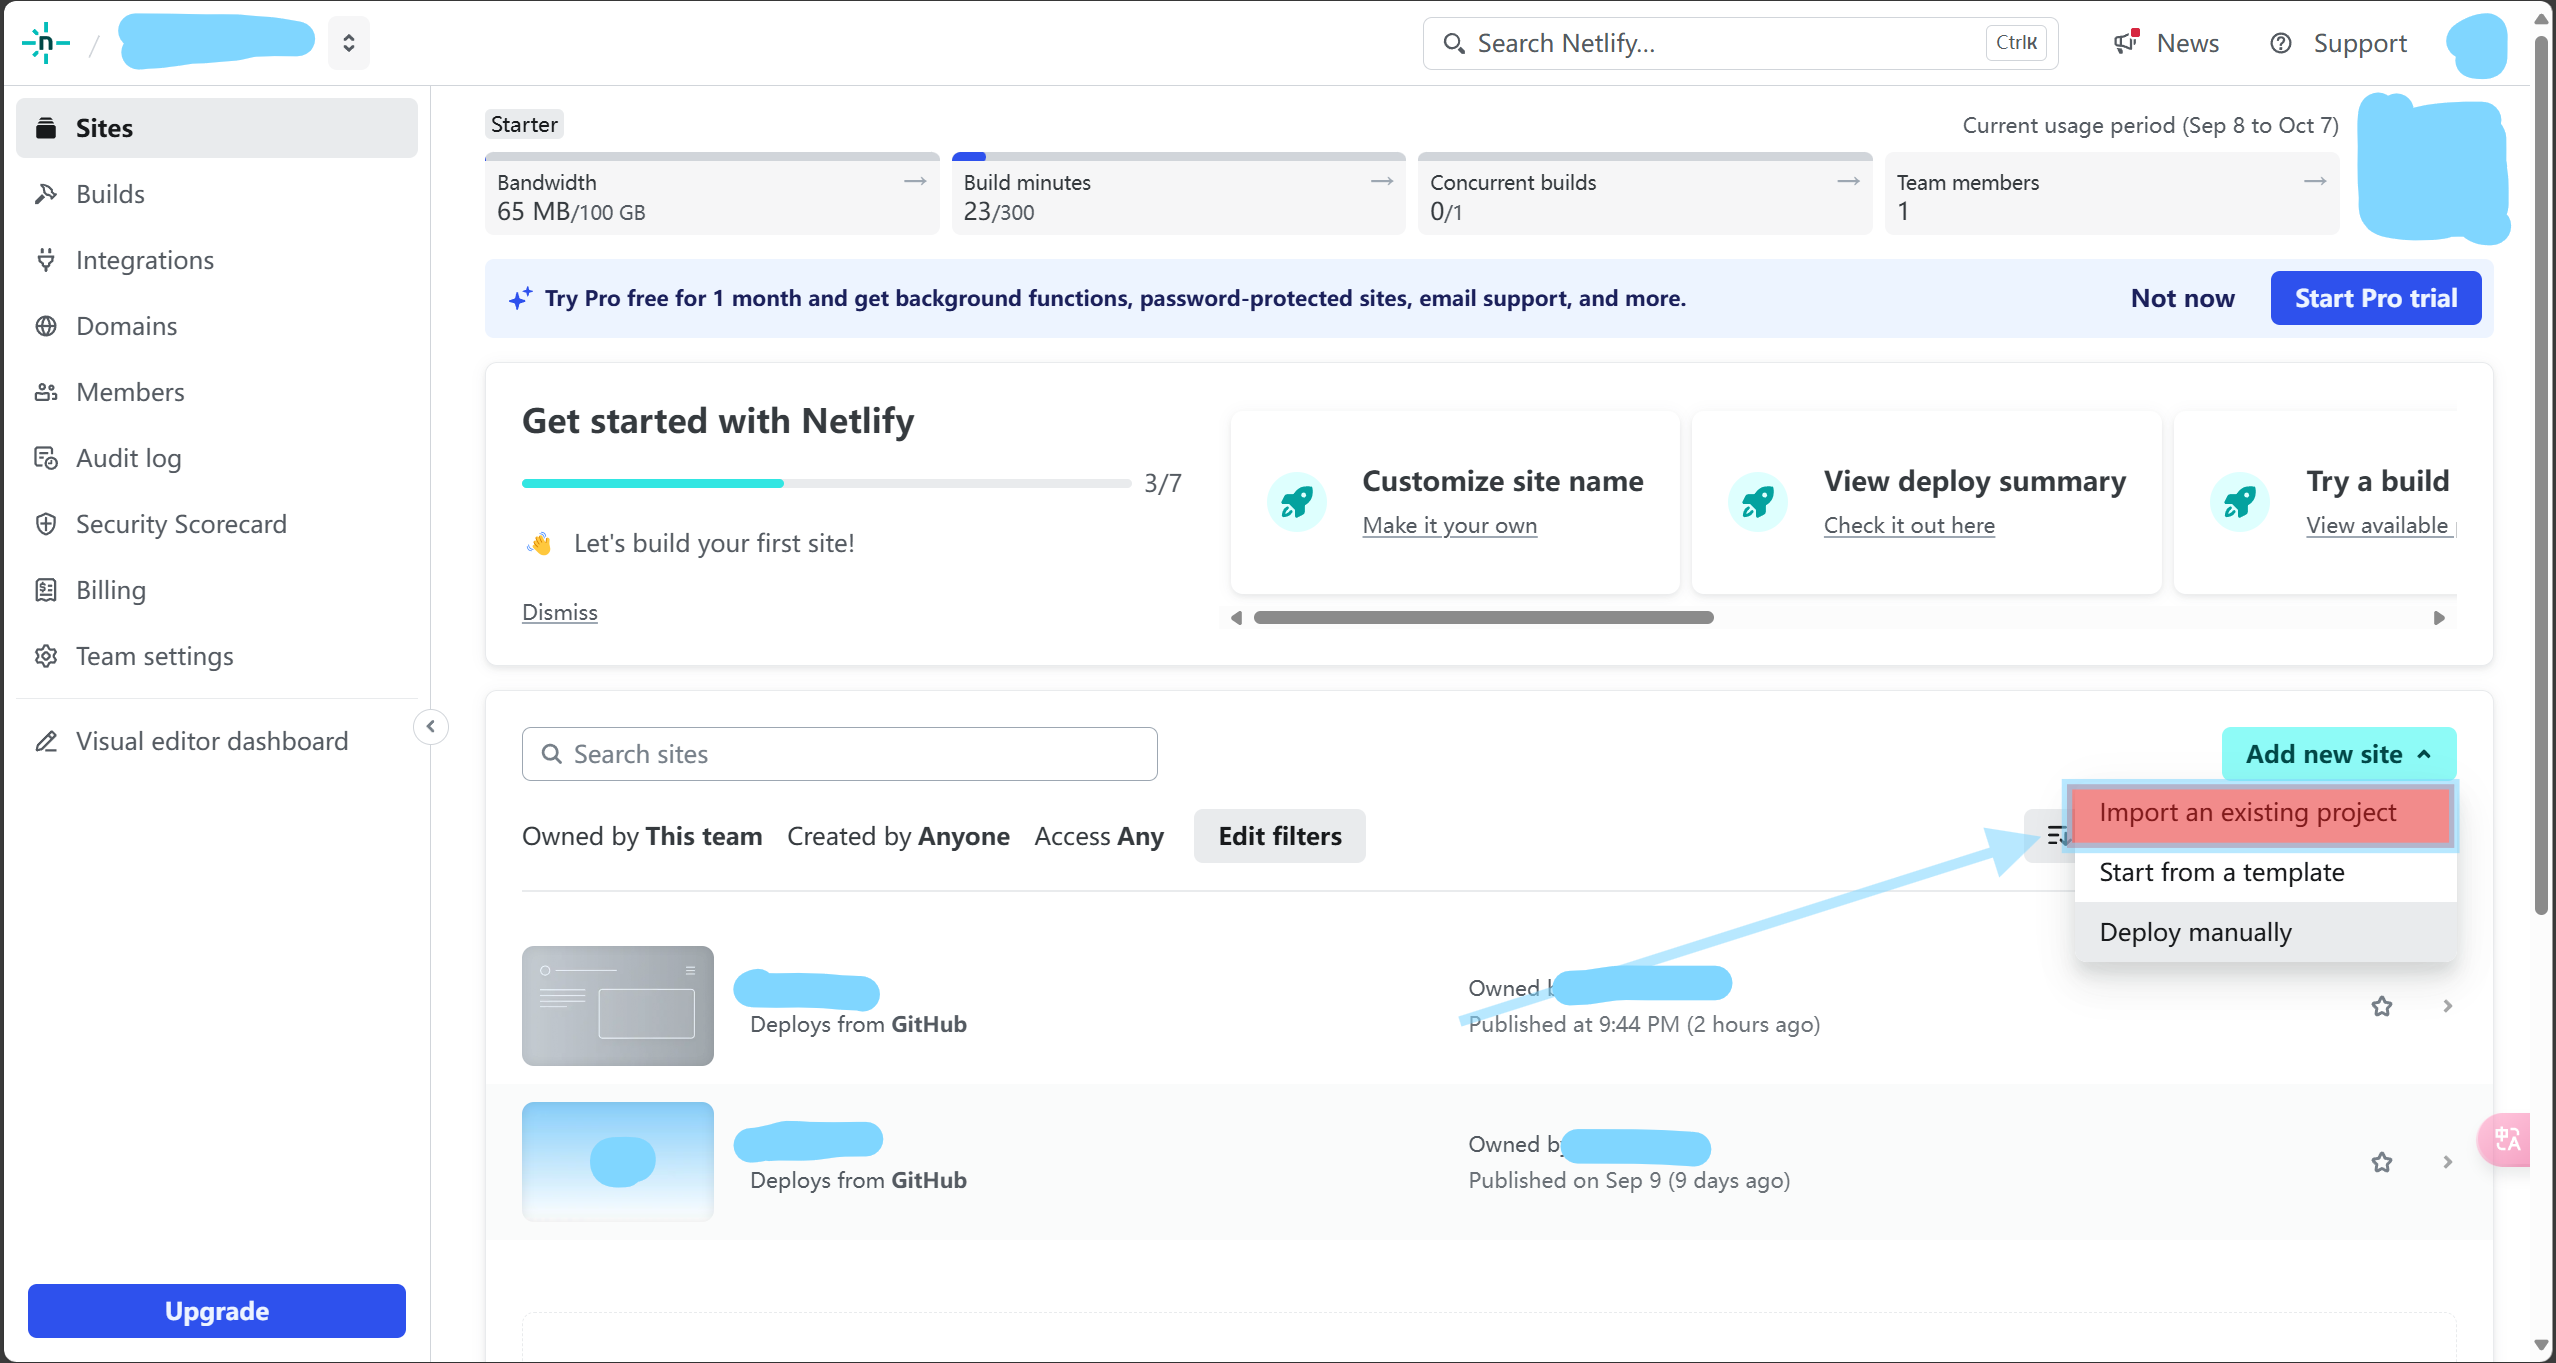Open the Security Scorecard page
The image size is (2556, 1363).
click(x=181, y=524)
